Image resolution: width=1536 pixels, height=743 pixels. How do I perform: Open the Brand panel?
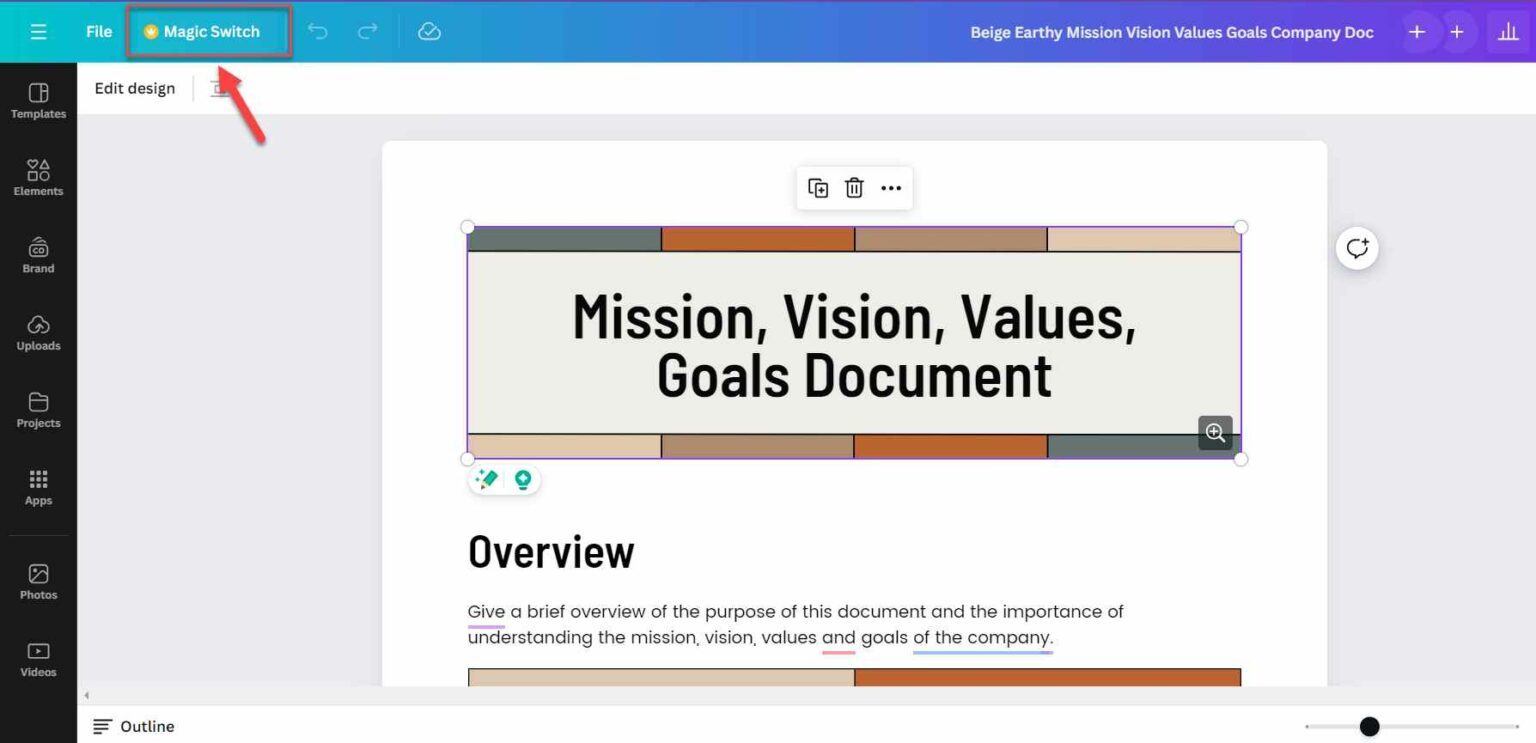[38, 255]
